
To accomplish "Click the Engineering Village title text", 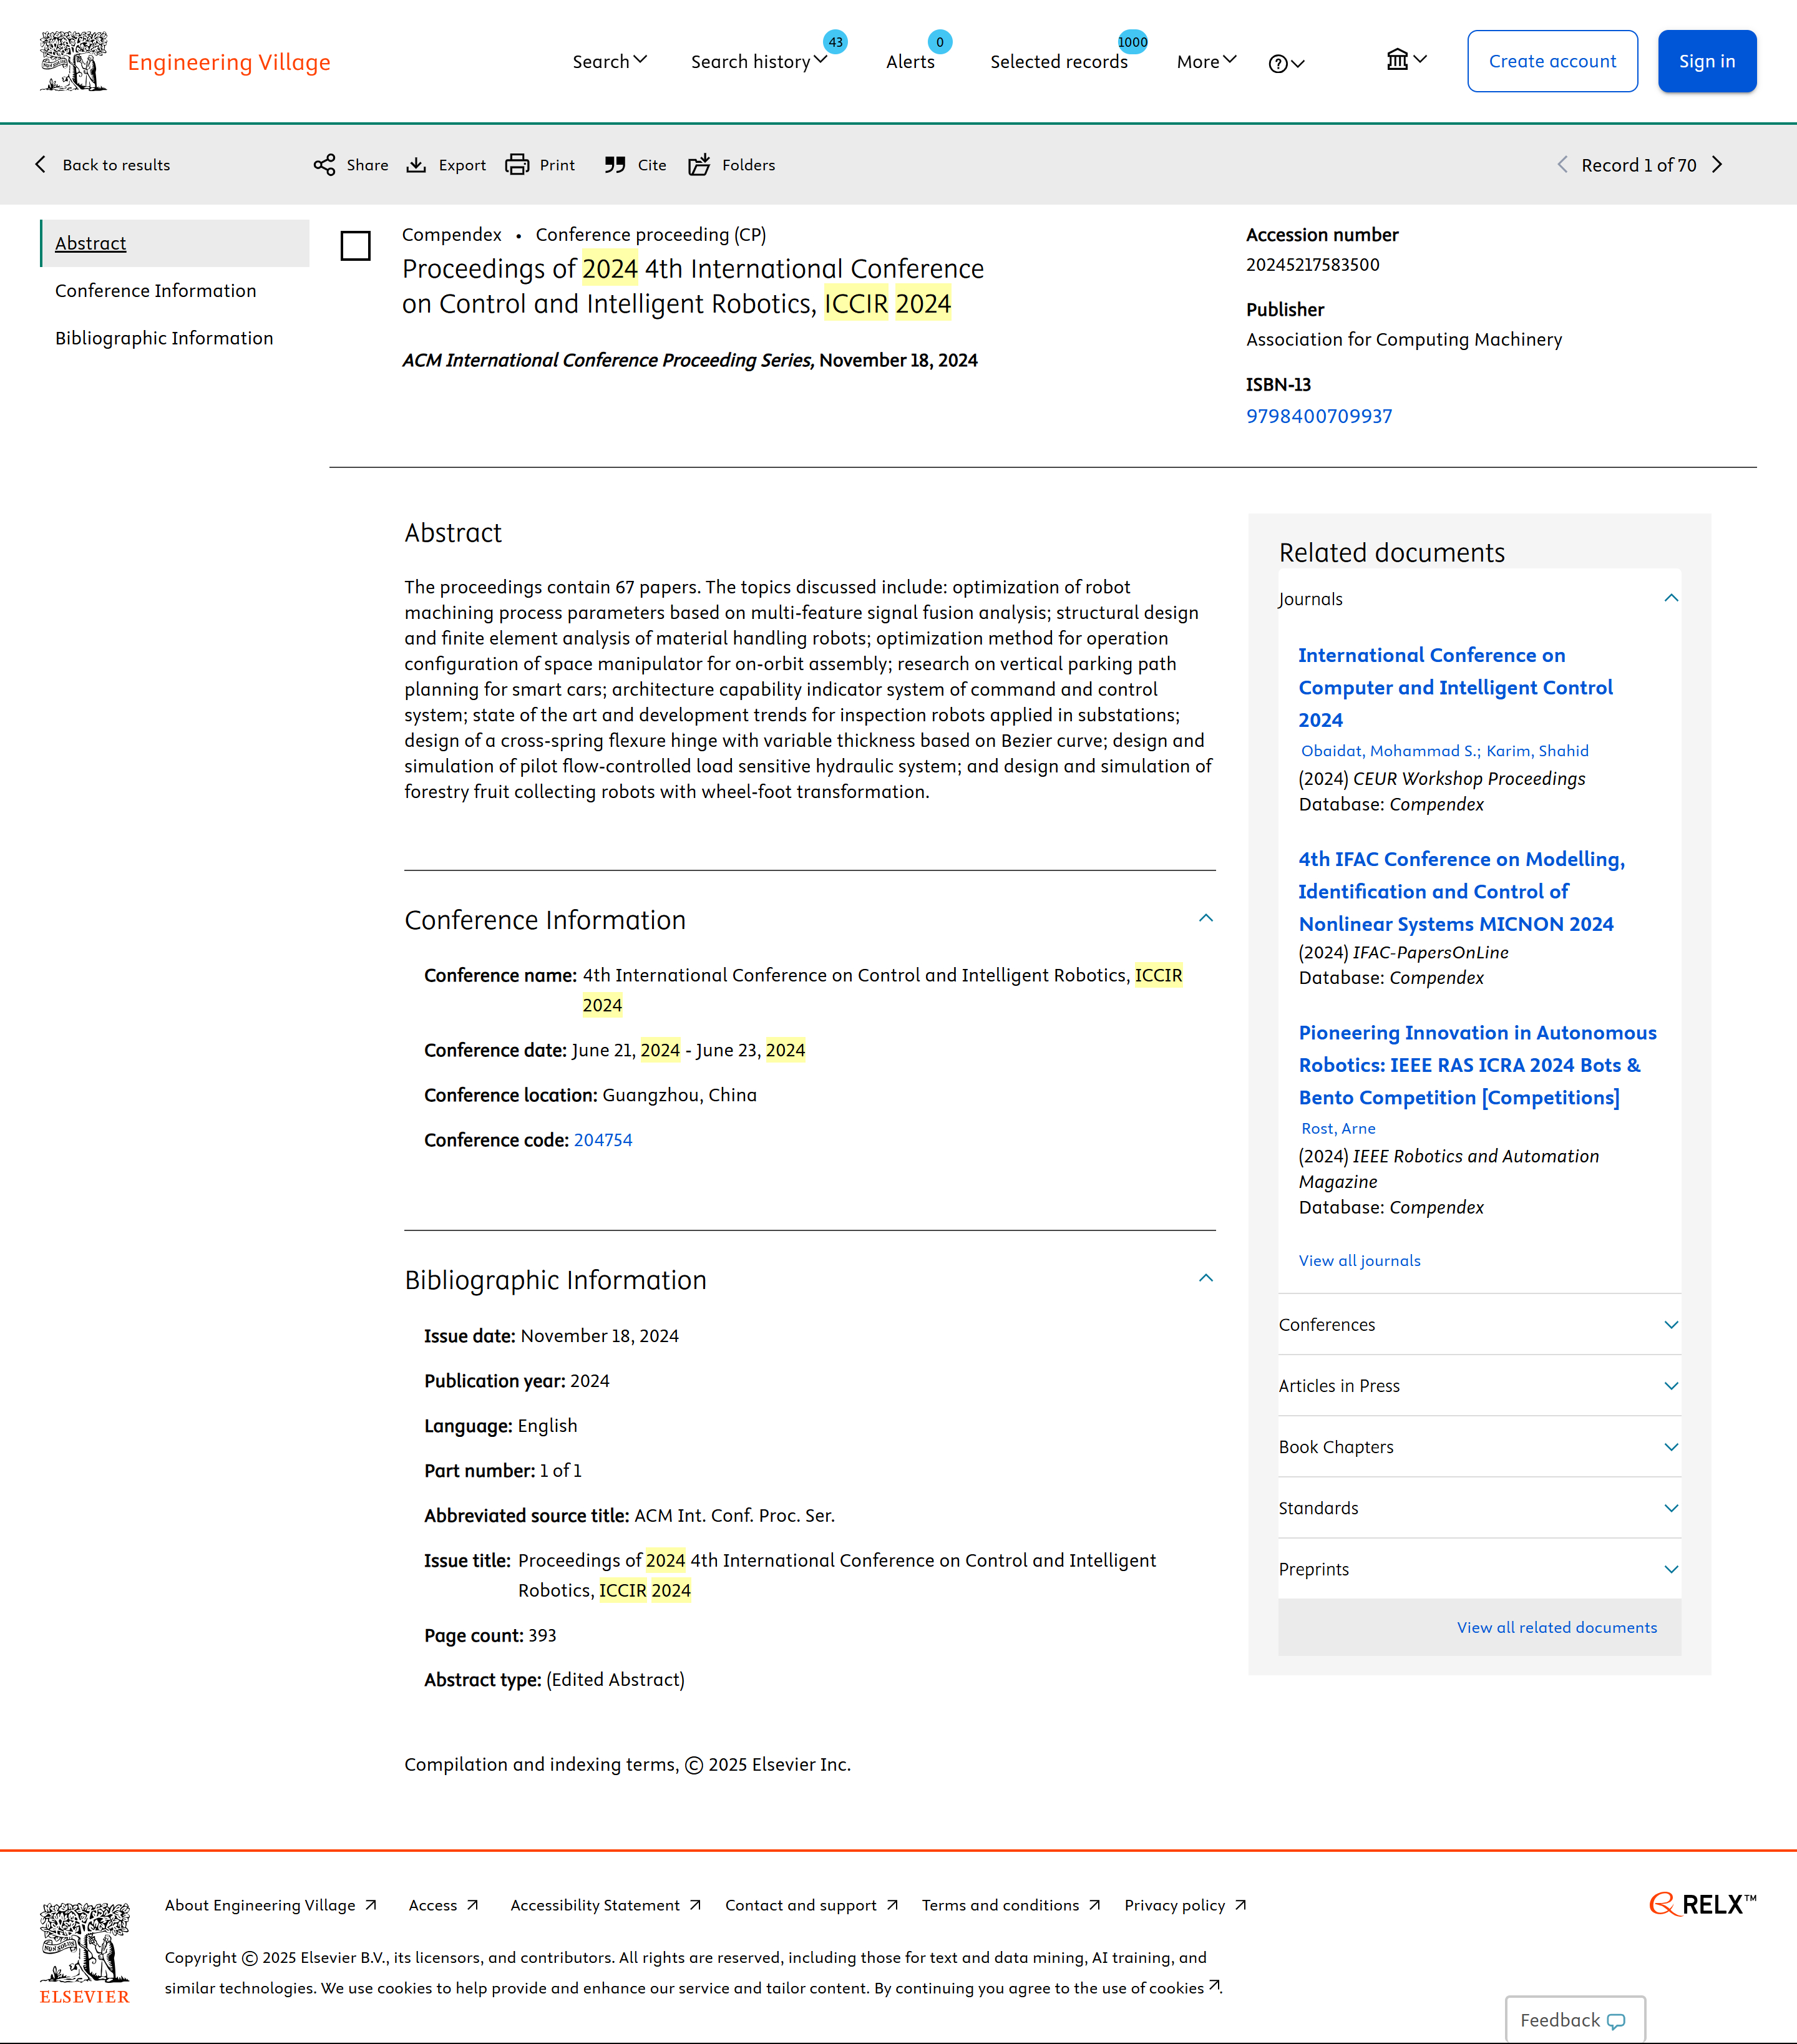I will (229, 62).
